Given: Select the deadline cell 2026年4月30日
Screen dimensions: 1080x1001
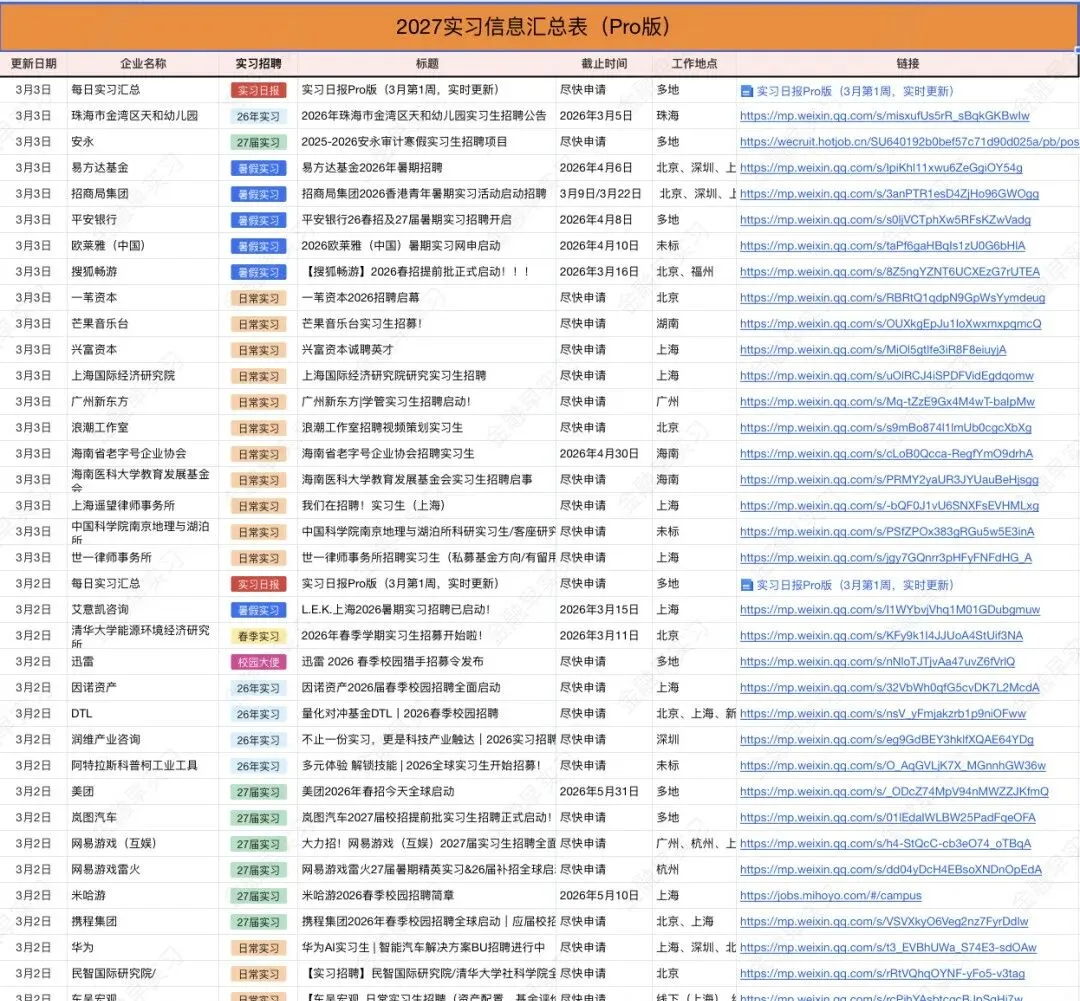Looking at the screenshot, I should click(x=604, y=453).
